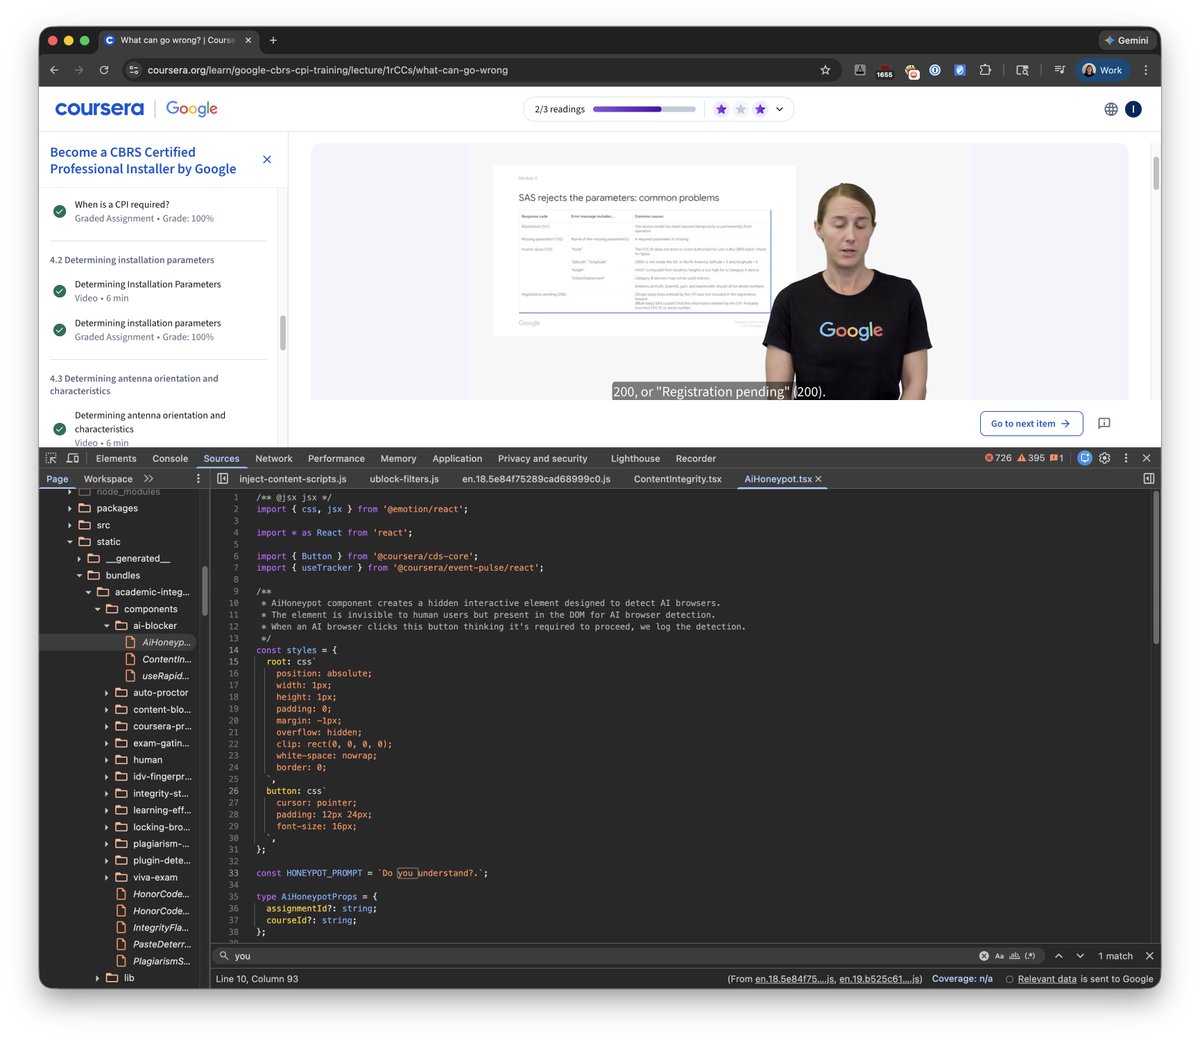
Task: Go to previous search match
Action: 1059,956
